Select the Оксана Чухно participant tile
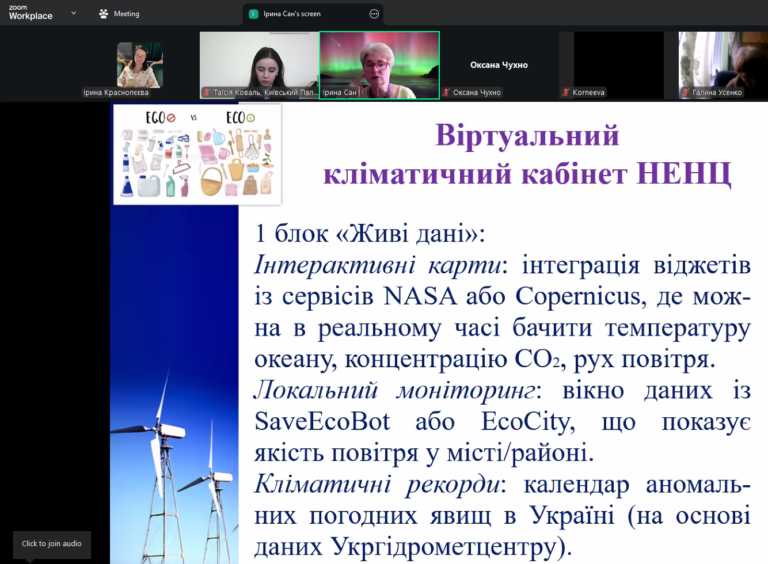Viewport: 768px width, 564px height. [499, 65]
